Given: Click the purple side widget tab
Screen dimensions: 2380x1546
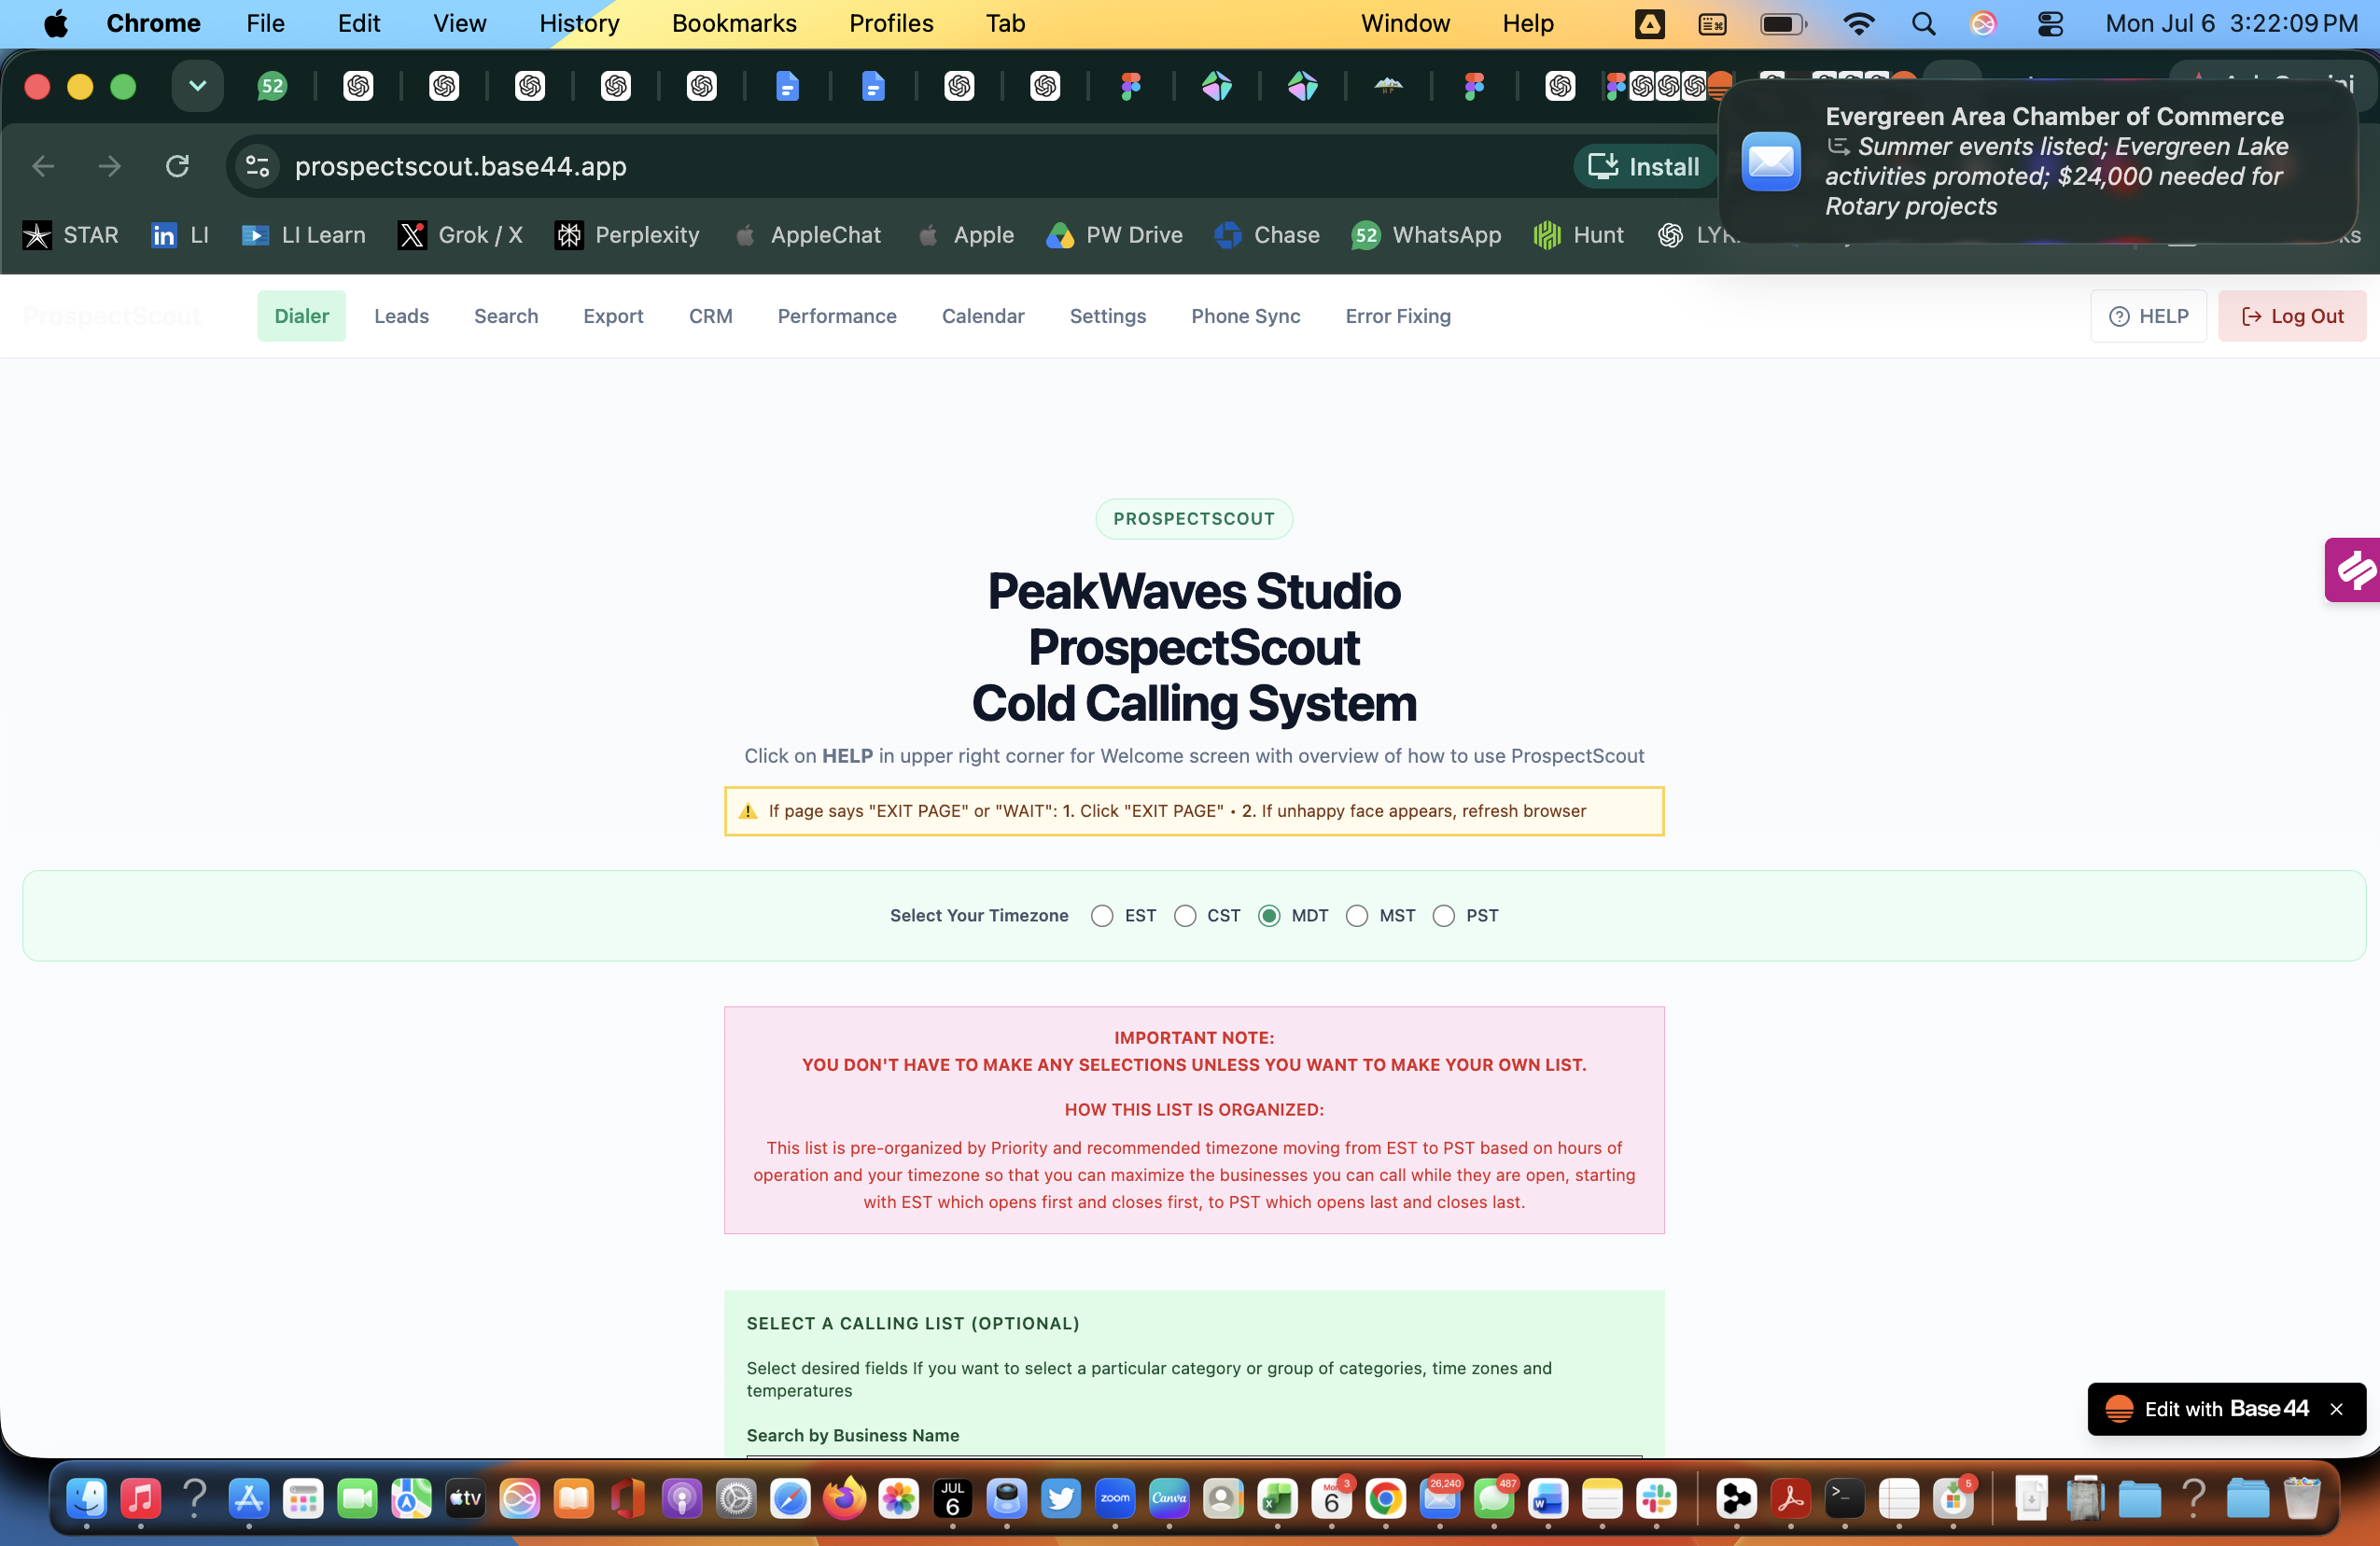Looking at the screenshot, I should point(2352,570).
